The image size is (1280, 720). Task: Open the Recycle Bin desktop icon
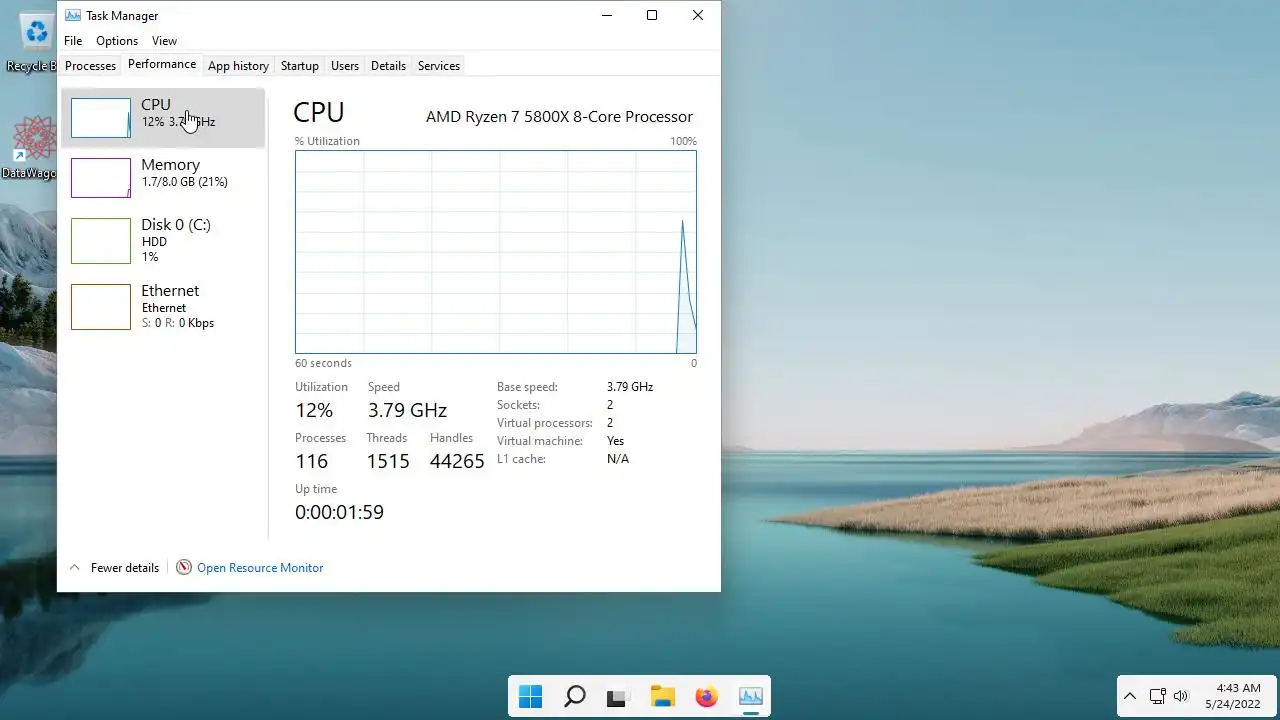click(36, 32)
